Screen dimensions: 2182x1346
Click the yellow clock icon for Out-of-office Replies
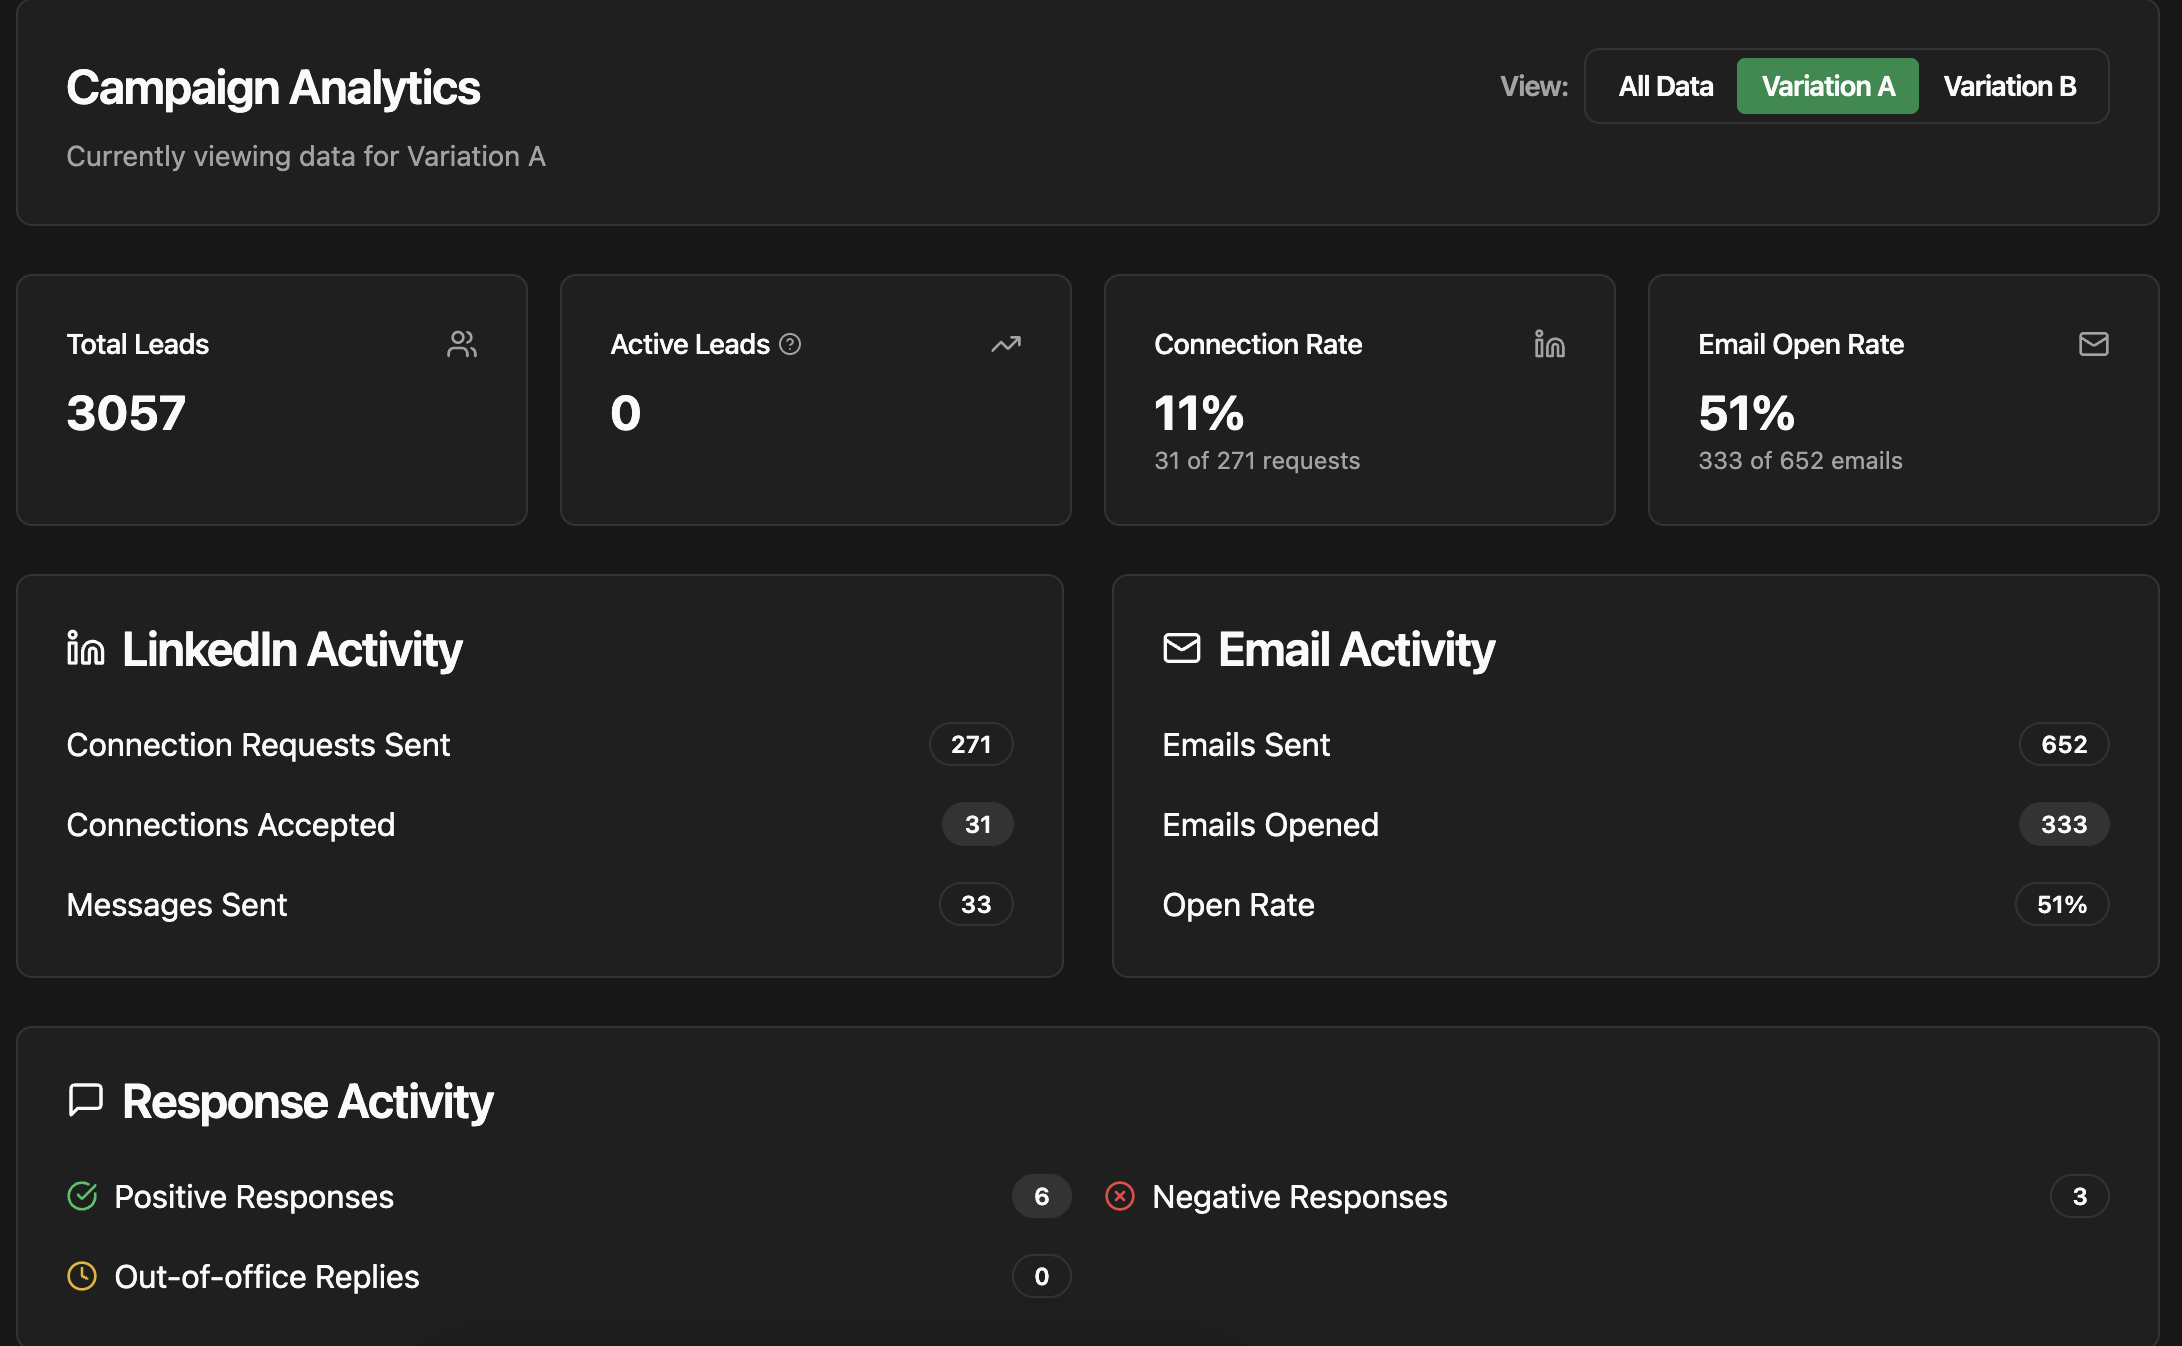tap(82, 1276)
